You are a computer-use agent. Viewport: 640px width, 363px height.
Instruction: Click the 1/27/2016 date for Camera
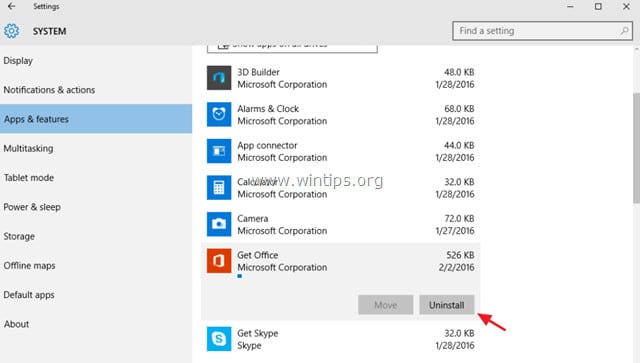click(x=455, y=231)
